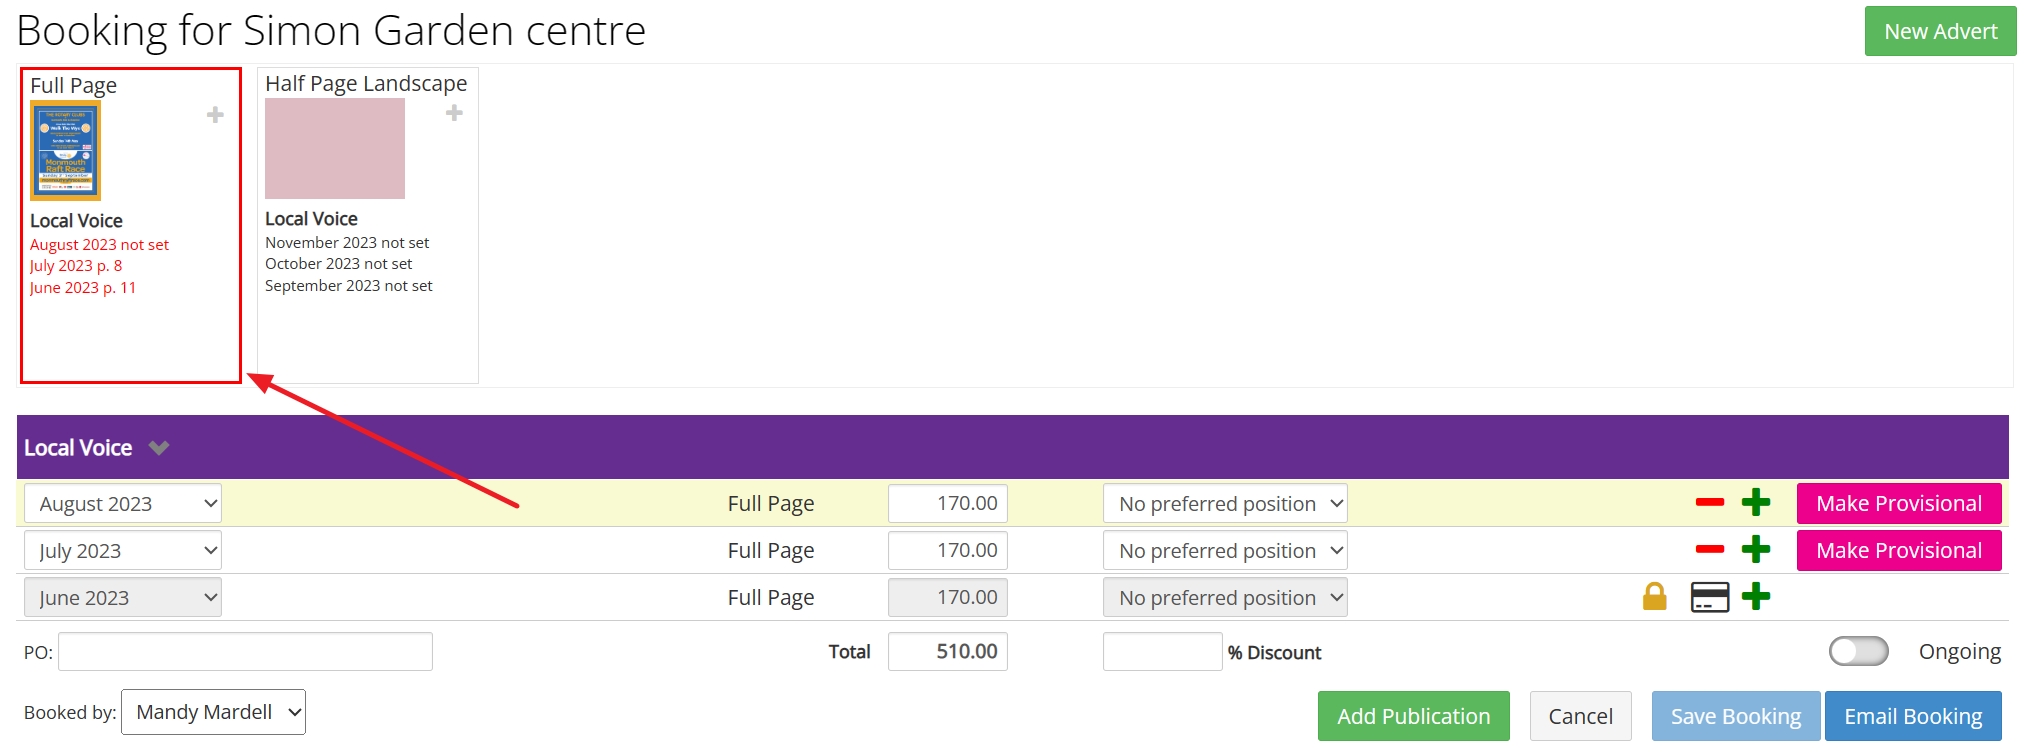Open the Booked by Mandy Mardell dropdown
The height and width of the screenshot is (756, 2024).
(213, 712)
